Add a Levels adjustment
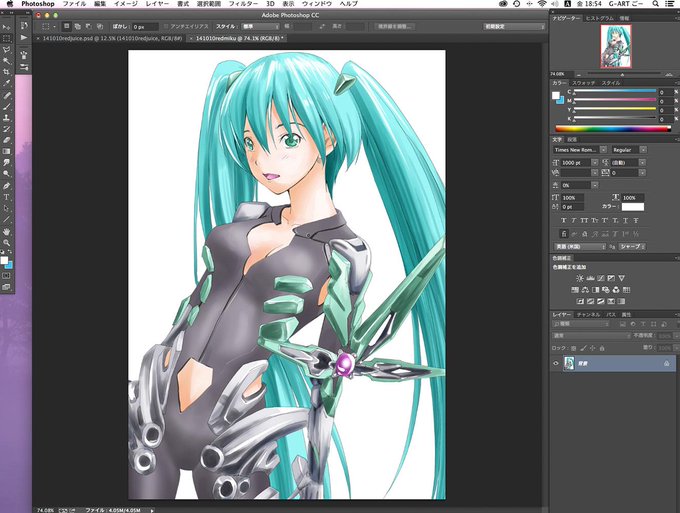680x513 pixels. [x=590, y=278]
